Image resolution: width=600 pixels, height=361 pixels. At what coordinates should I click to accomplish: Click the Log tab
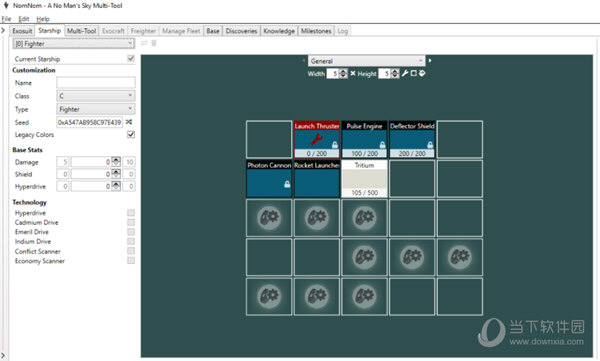343,31
